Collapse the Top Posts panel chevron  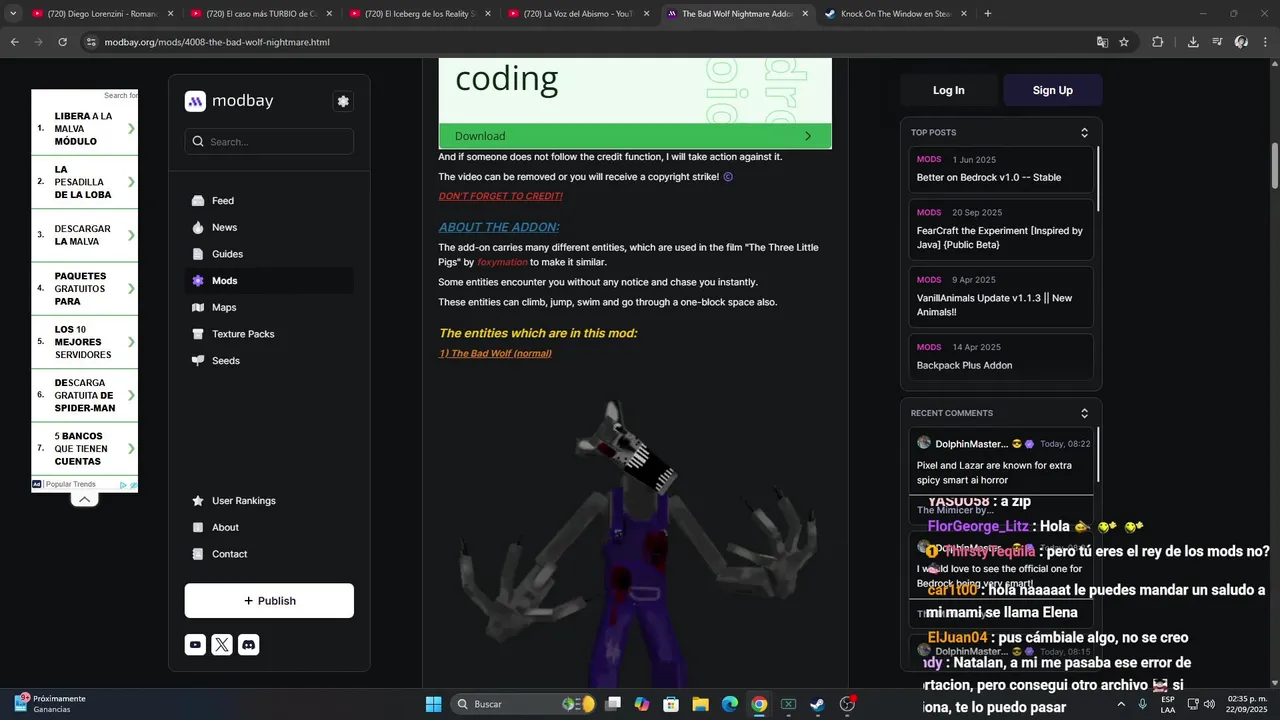tap(1084, 133)
